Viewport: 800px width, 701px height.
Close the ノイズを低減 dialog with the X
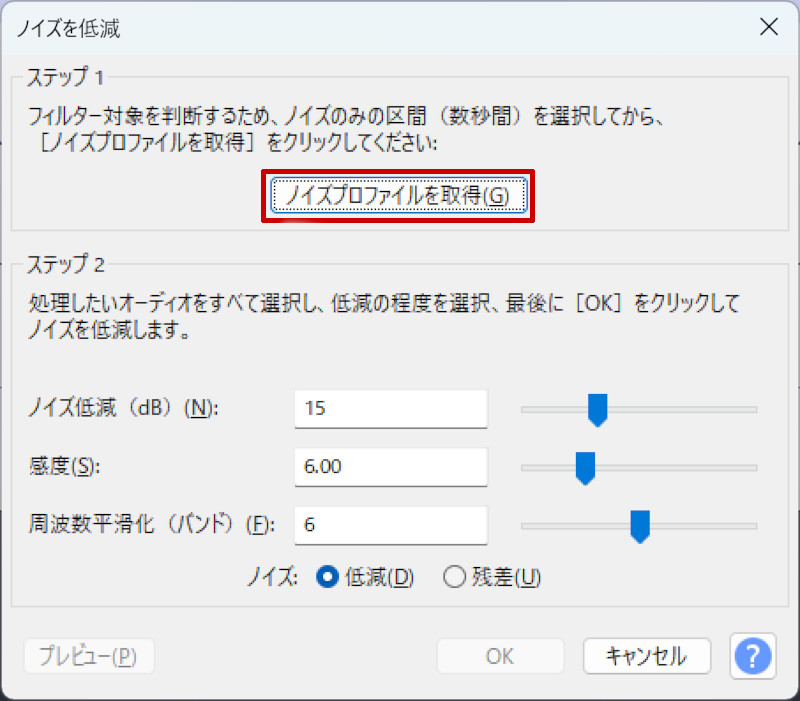pos(769,26)
